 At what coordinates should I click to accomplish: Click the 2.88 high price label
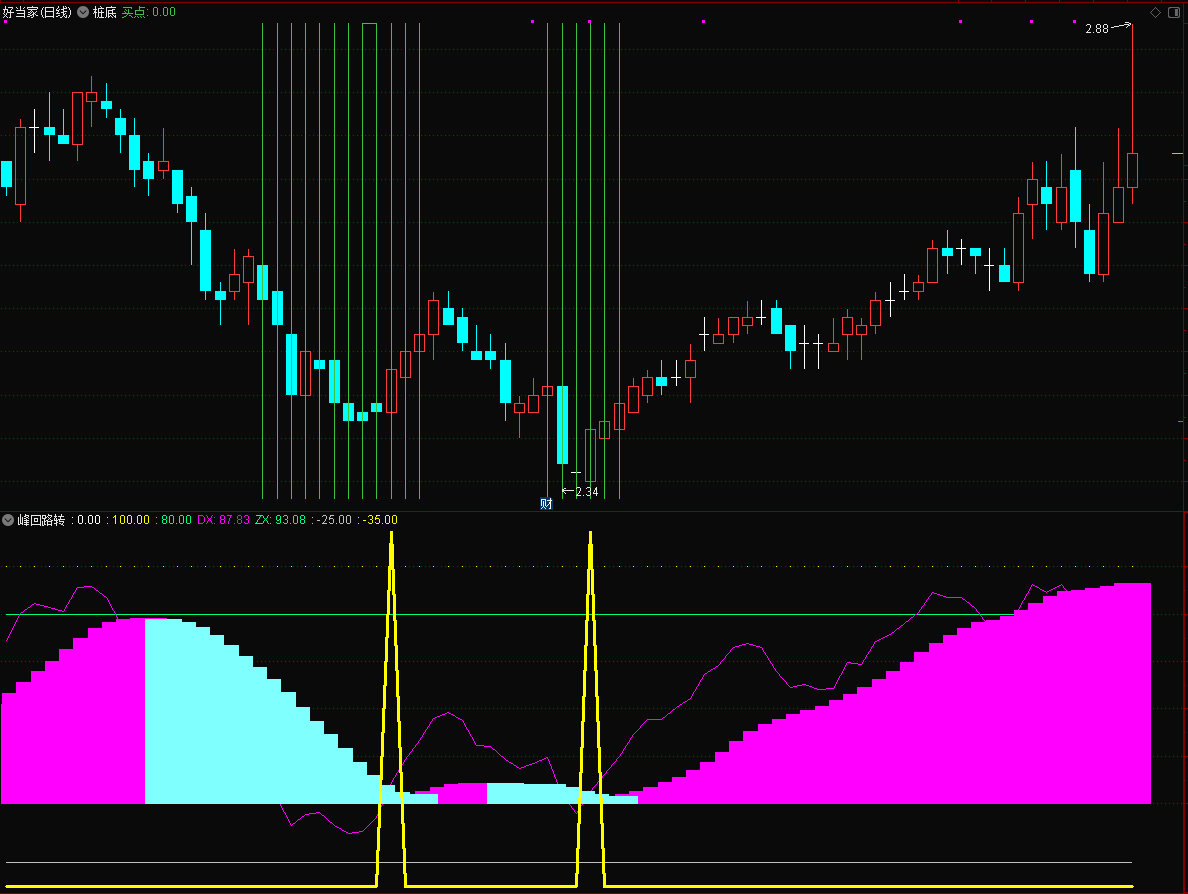pos(1096,29)
